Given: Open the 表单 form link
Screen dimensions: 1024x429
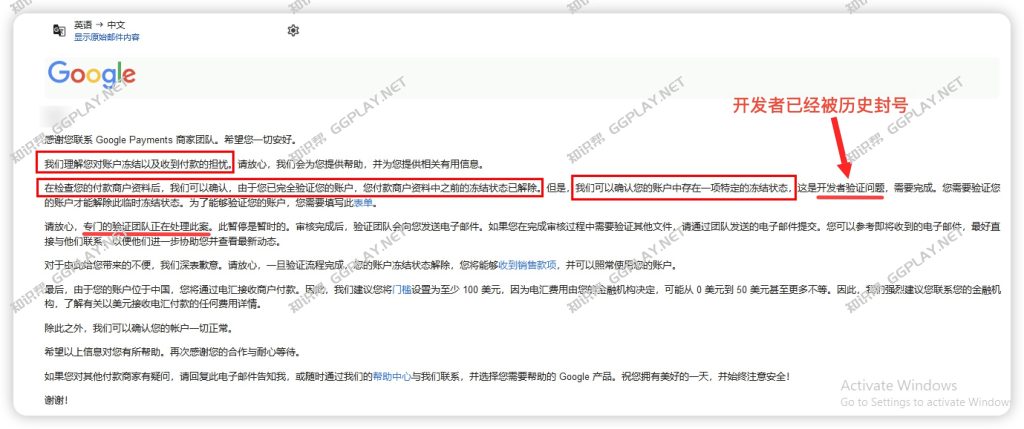Looking at the screenshot, I should click(x=363, y=202).
